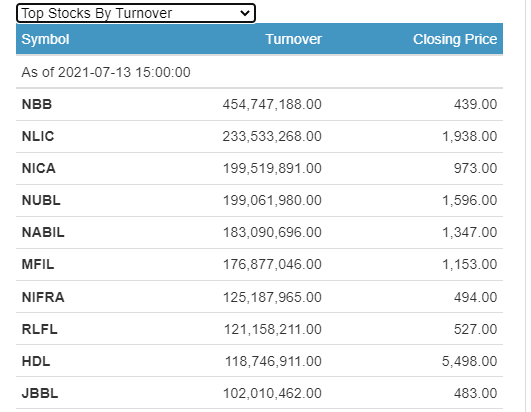Click the Closing Price column header
This screenshot has height=412, width=531.
point(455,39)
